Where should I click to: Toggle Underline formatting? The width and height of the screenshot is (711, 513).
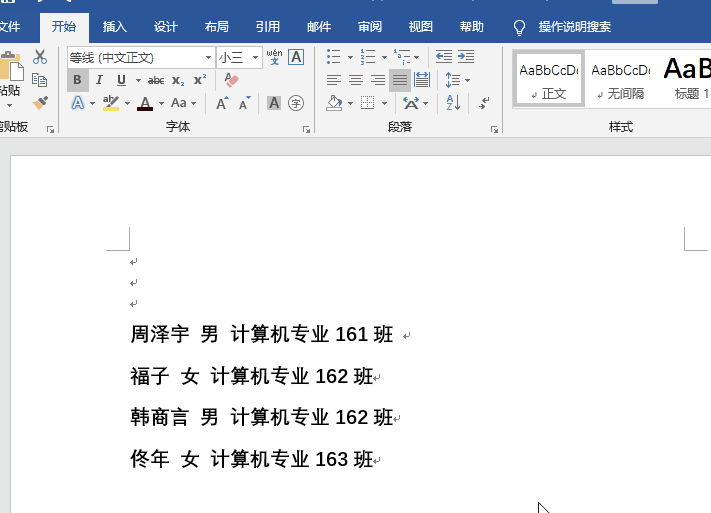[121, 80]
